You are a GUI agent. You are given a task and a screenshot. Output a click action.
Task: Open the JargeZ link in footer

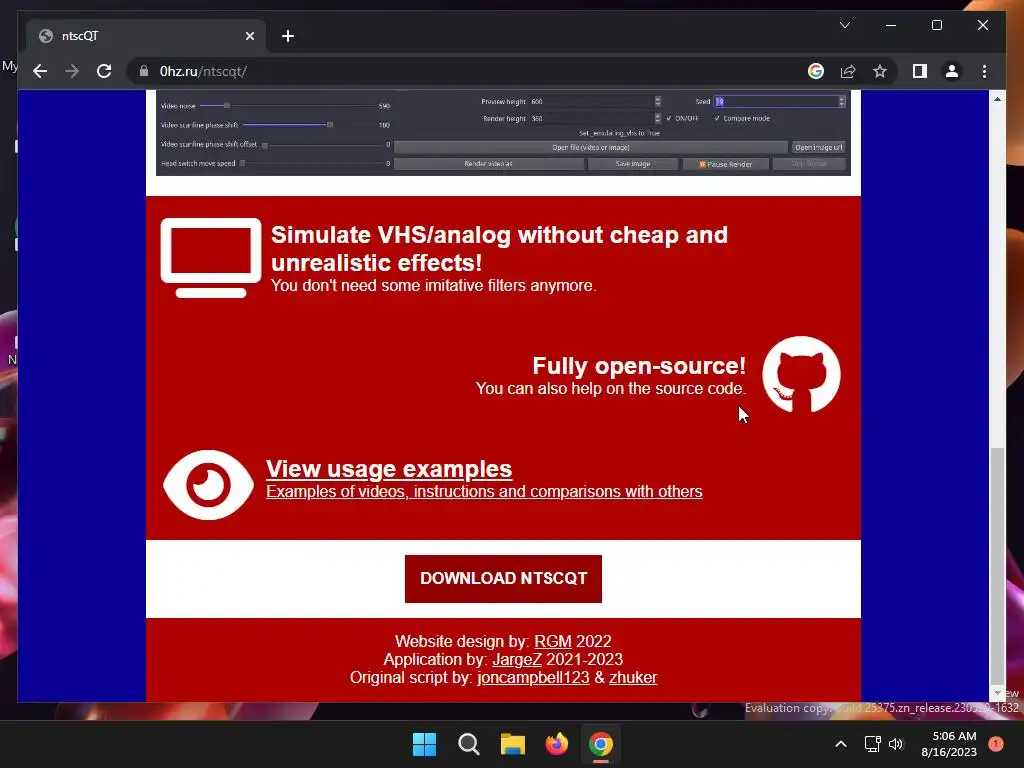tap(517, 660)
